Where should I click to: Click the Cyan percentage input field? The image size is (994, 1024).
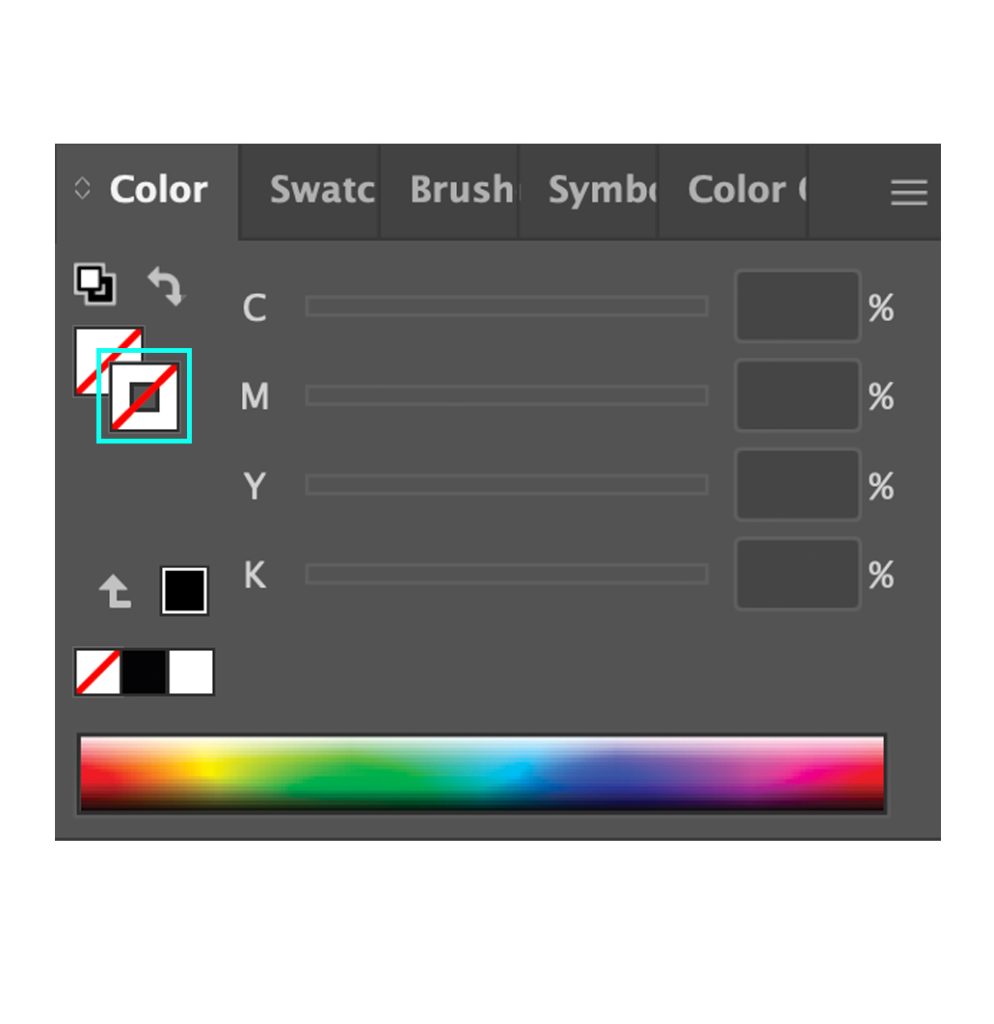797,306
